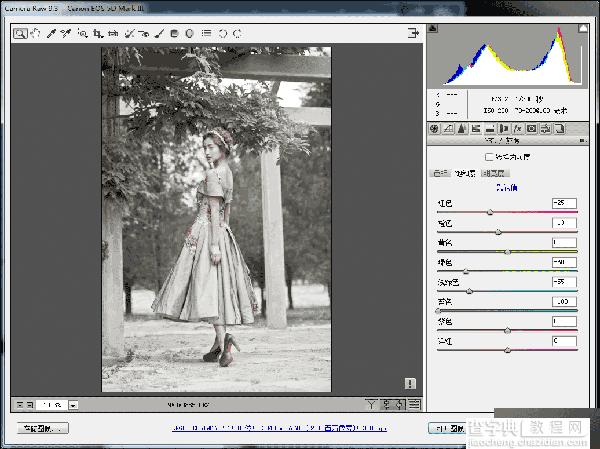Toggle the shadow clipping warning in histogram

[432, 28]
